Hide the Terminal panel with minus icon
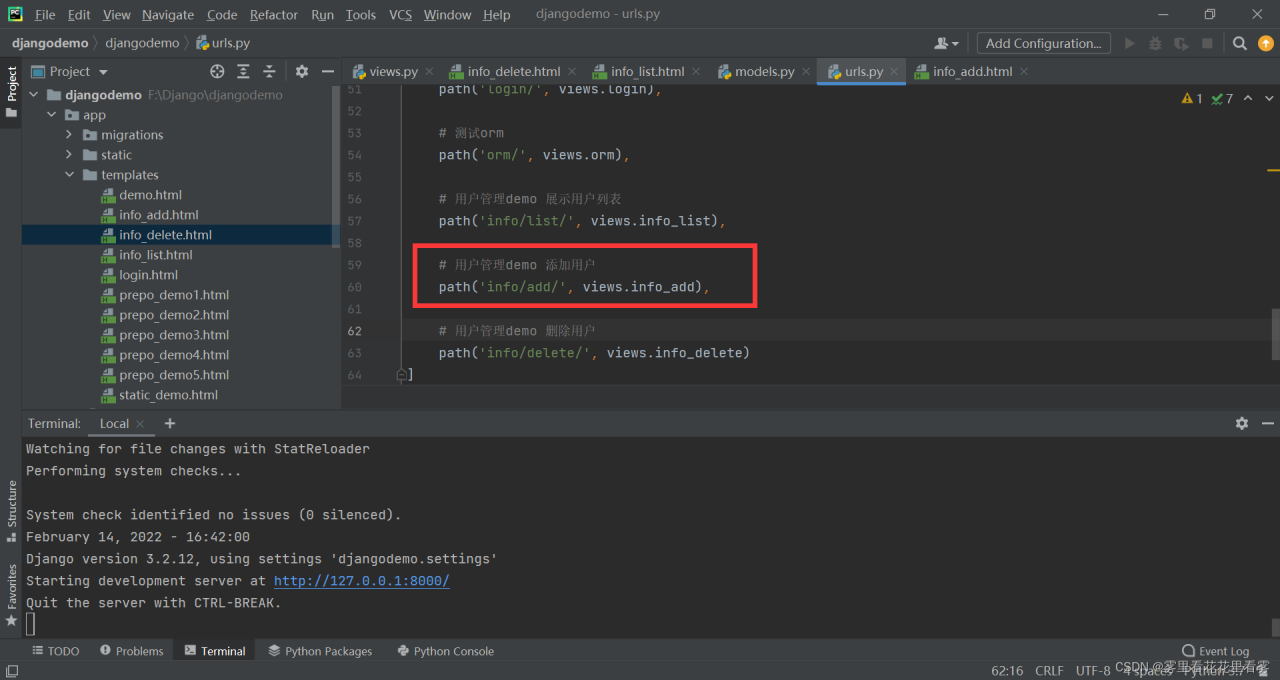 click(1268, 423)
